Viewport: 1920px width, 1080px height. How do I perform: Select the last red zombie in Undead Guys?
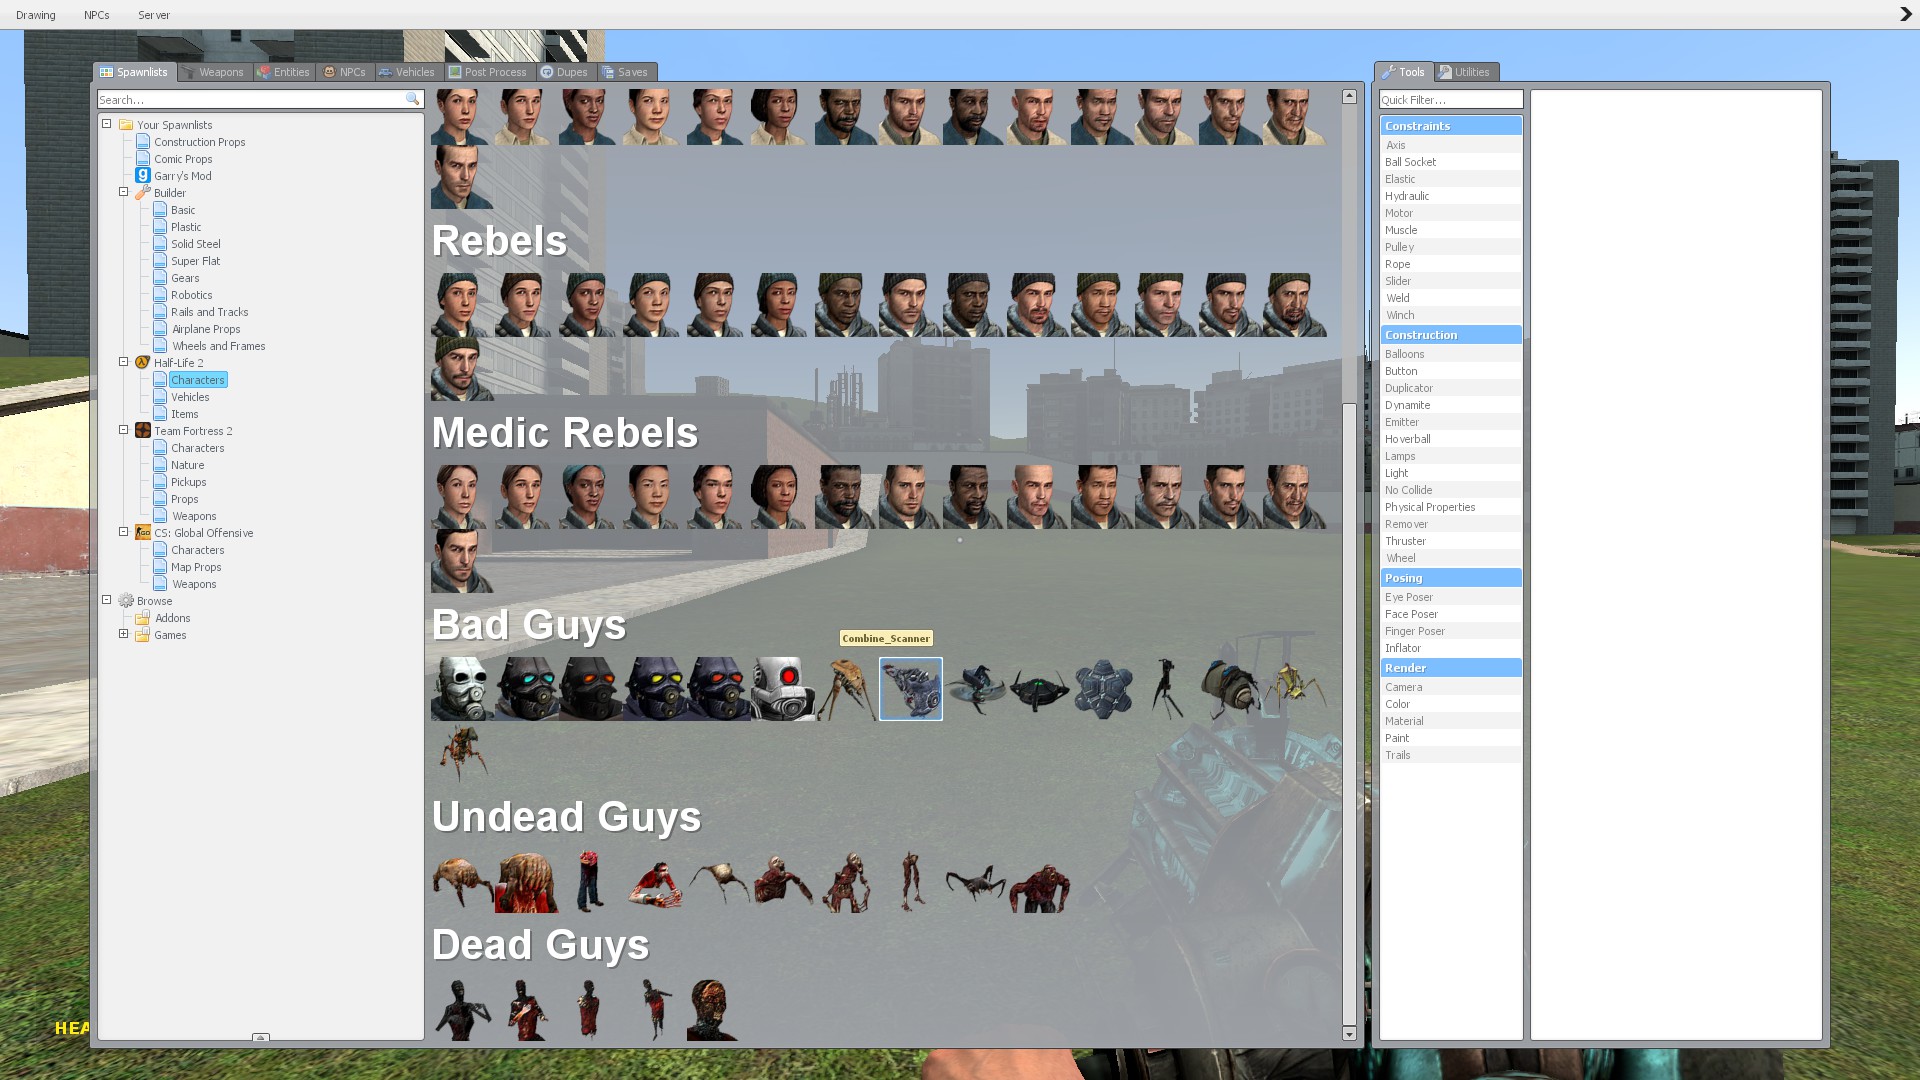(1039, 881)
